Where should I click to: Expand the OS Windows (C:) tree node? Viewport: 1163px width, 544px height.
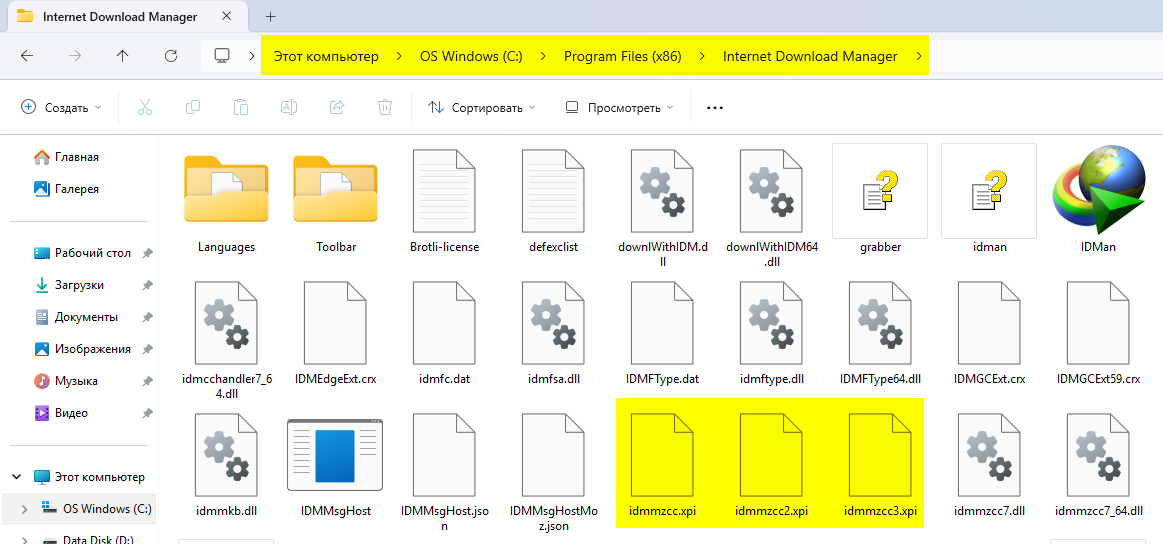coord(24,509)
